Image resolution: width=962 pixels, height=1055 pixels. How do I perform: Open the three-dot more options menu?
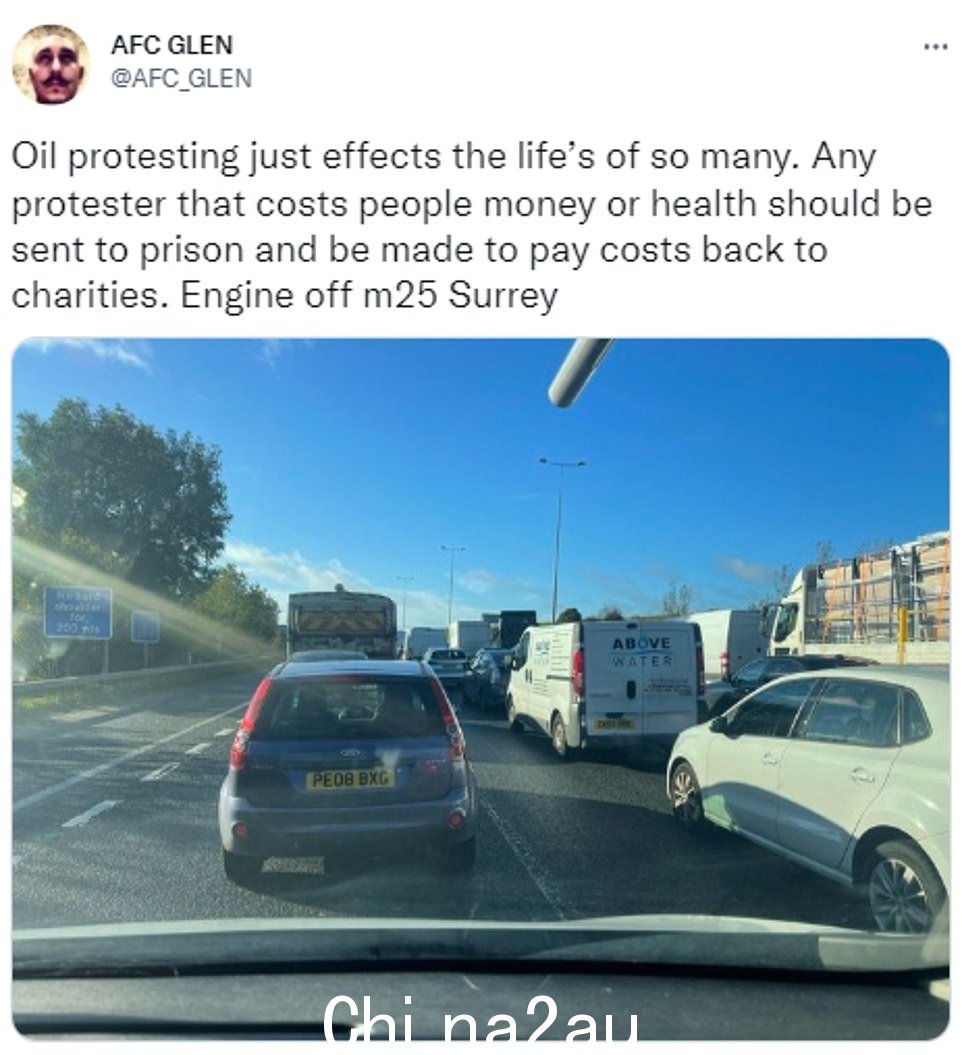pyautogui.click(x=936, y=47)
